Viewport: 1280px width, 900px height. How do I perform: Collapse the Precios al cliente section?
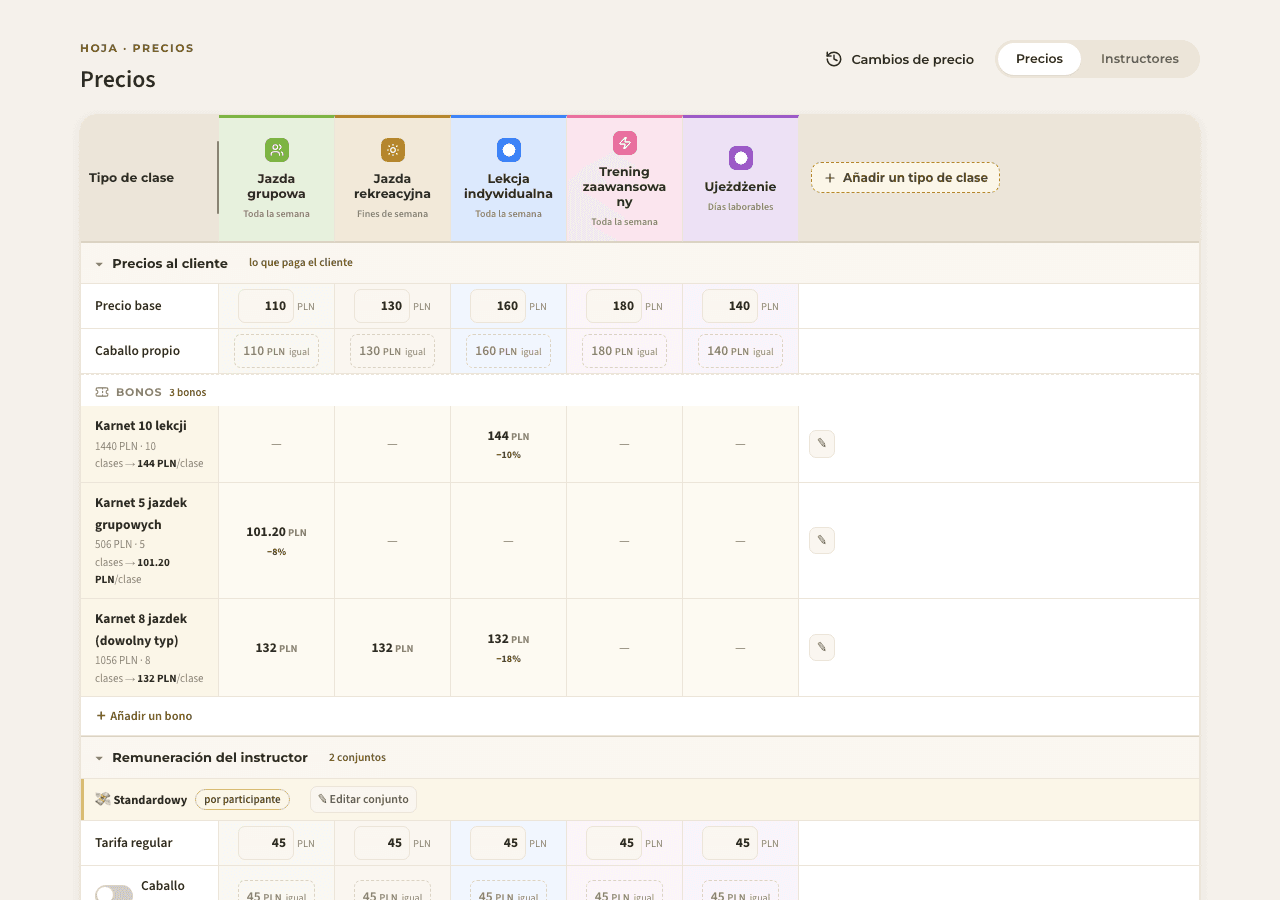pyautogui.click(x=99, y=264)
